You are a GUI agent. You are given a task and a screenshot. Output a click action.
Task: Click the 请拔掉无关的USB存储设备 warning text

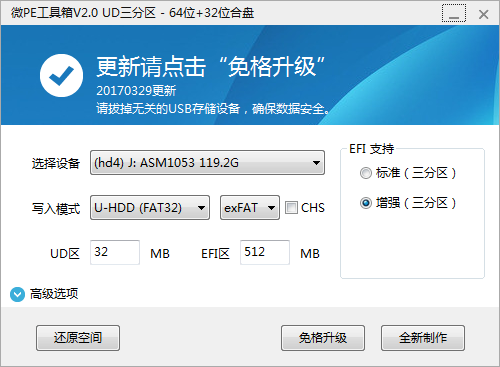213,109
